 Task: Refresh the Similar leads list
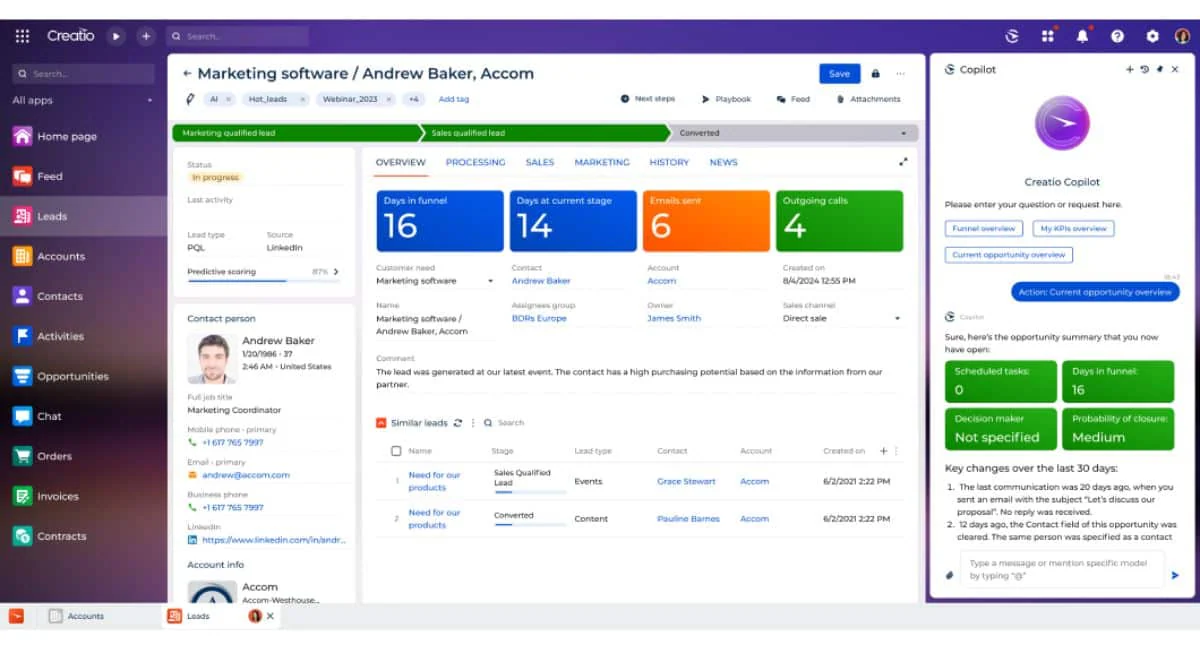pyautogui.click(x=458, y=423)
